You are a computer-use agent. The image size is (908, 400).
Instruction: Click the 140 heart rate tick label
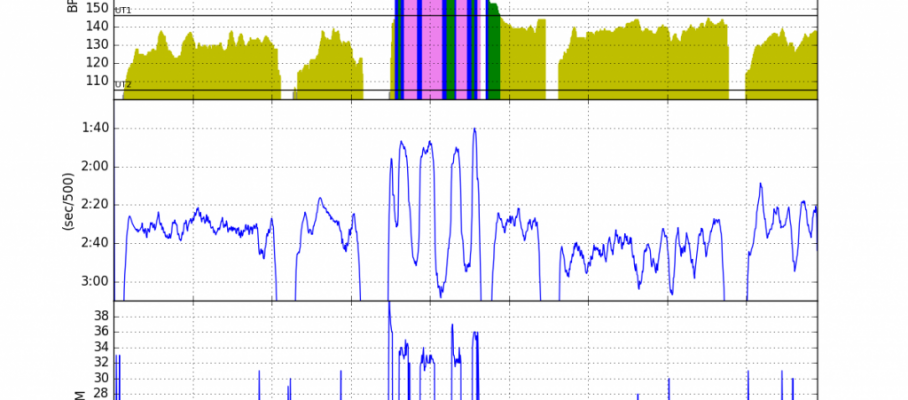[x=96, y=26]
